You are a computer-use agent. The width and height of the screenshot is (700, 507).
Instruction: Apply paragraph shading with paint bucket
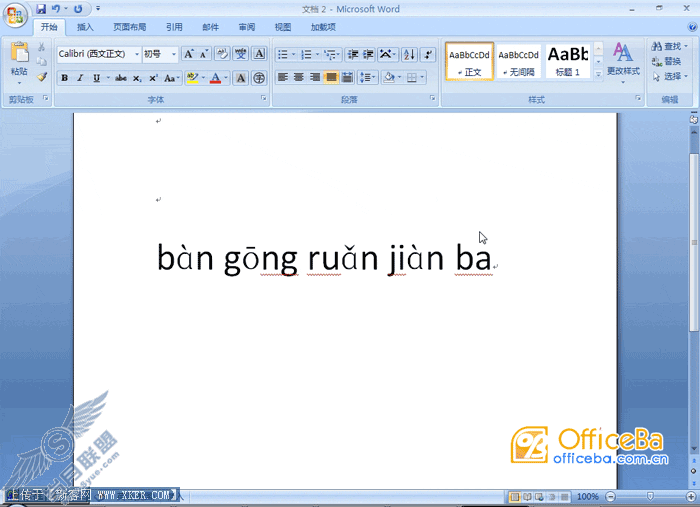coord(389,78)
